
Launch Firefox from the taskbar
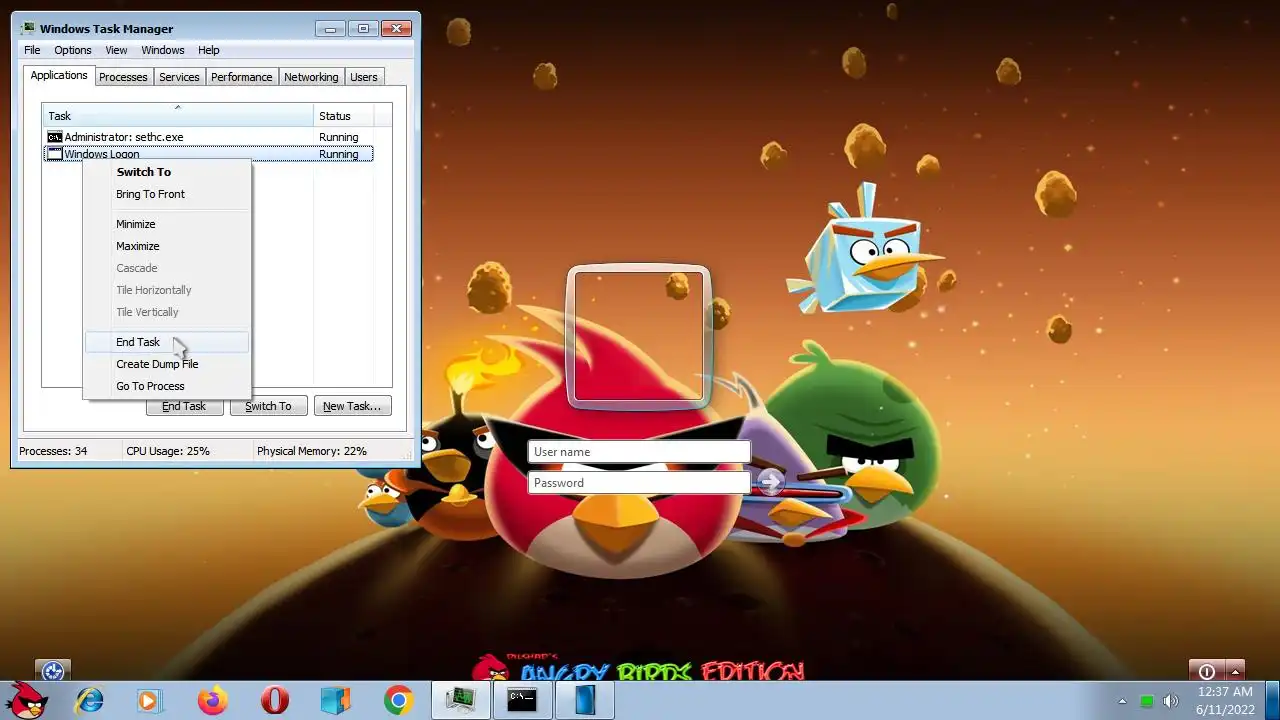[x=212, y=701]
